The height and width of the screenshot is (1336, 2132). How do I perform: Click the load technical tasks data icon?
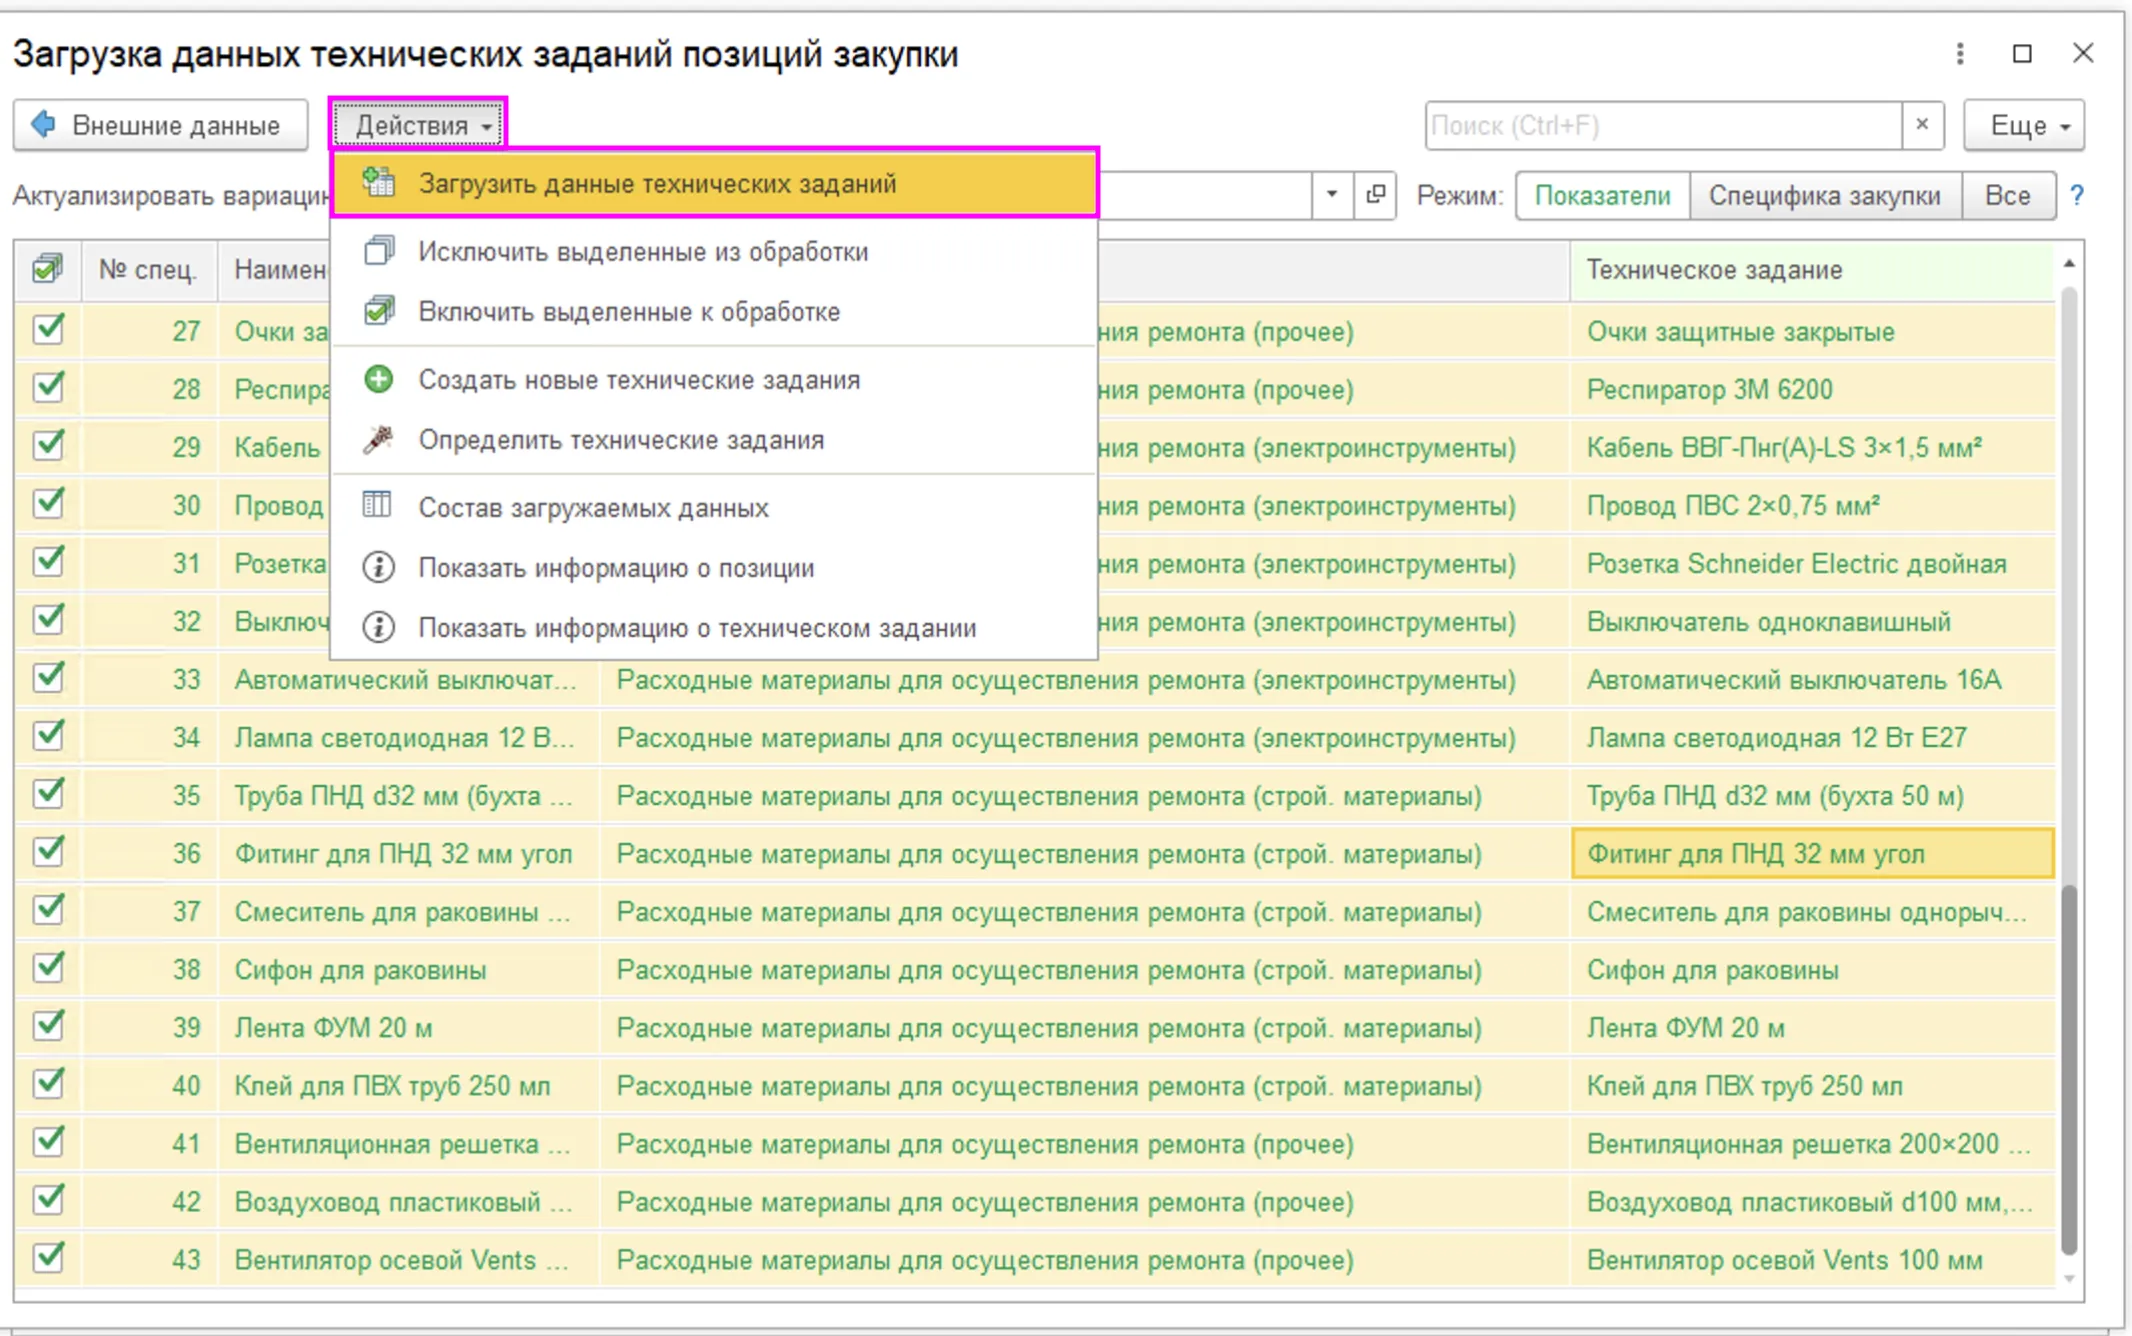378,183
